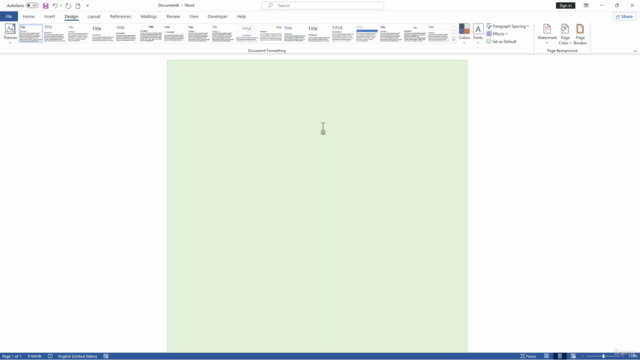This screenshot has width=640, height=360.
Task: Switch to Web Layout view
Action: pyautogui.click(x=573, y=356)
